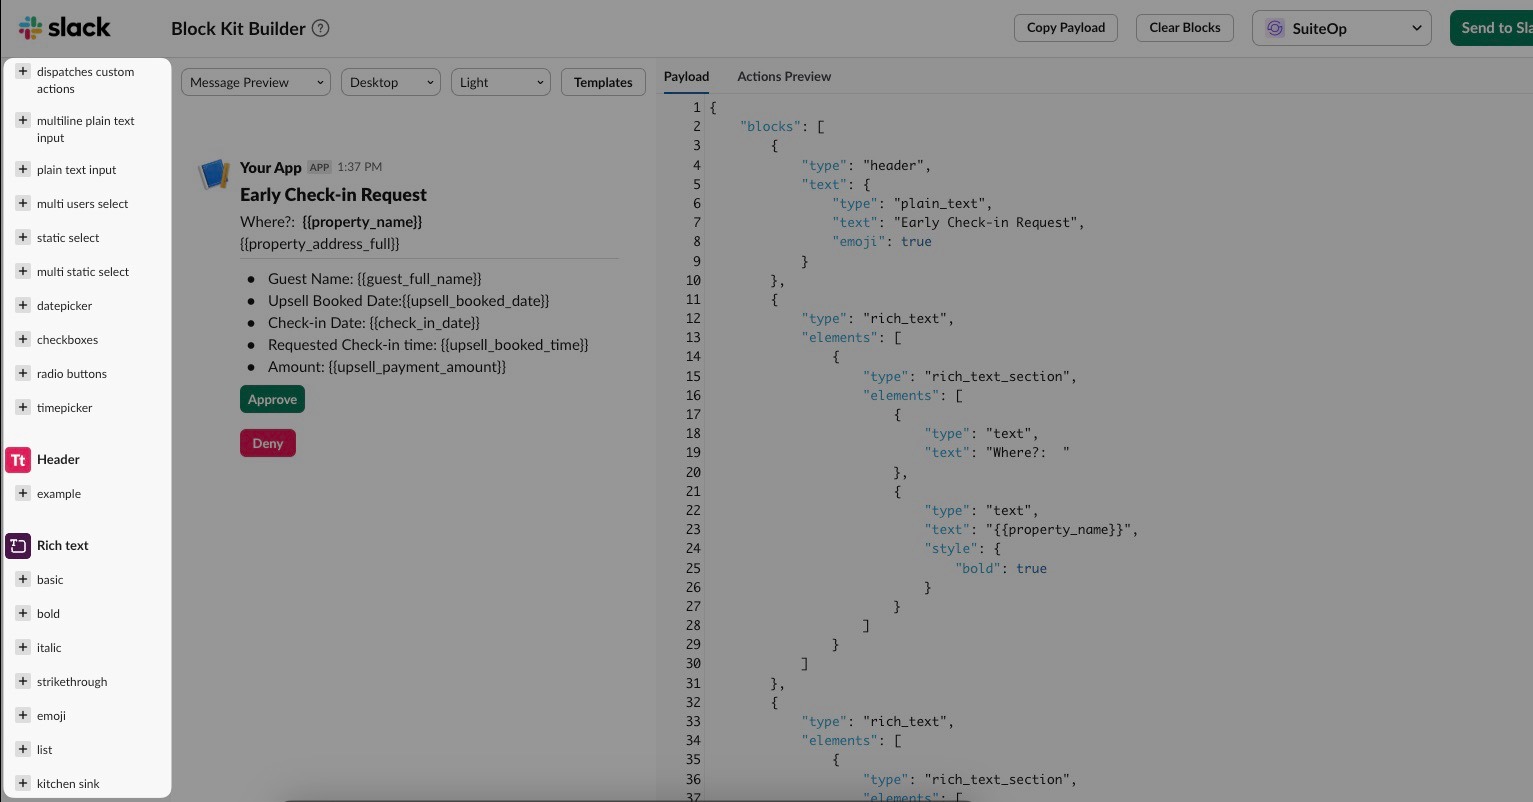The height and width of the screenshot is (802, 1533).
Task: Open the Light theme dropdown
Action: point(500,82)
